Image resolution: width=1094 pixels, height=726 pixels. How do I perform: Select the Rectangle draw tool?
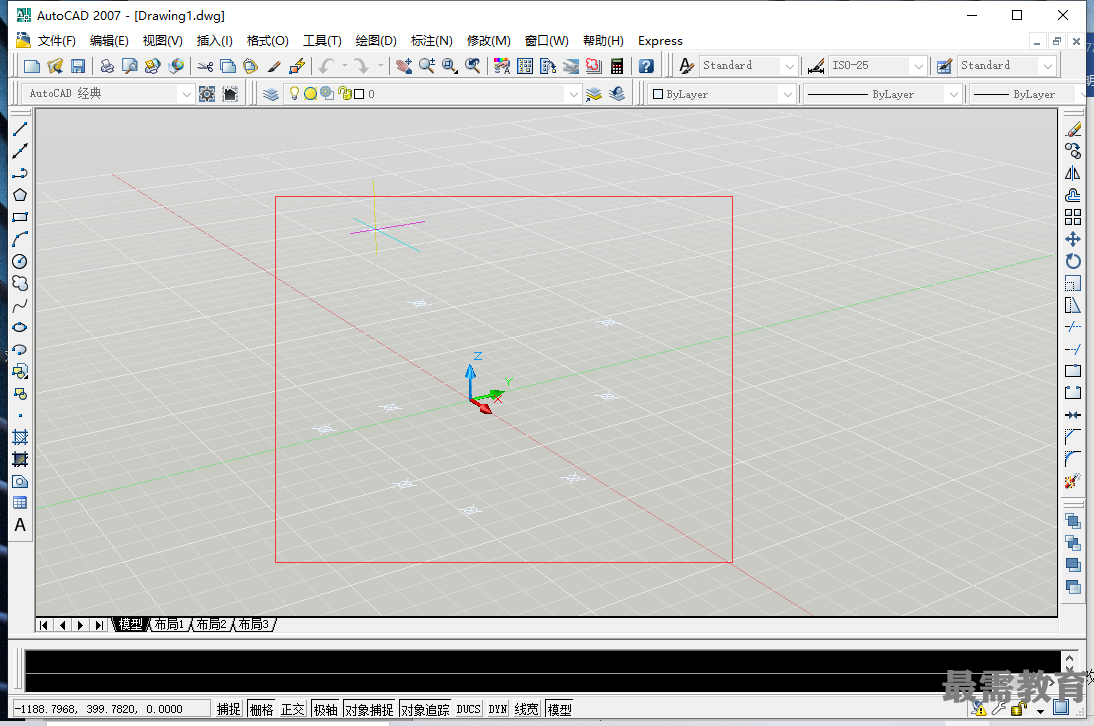20,217
